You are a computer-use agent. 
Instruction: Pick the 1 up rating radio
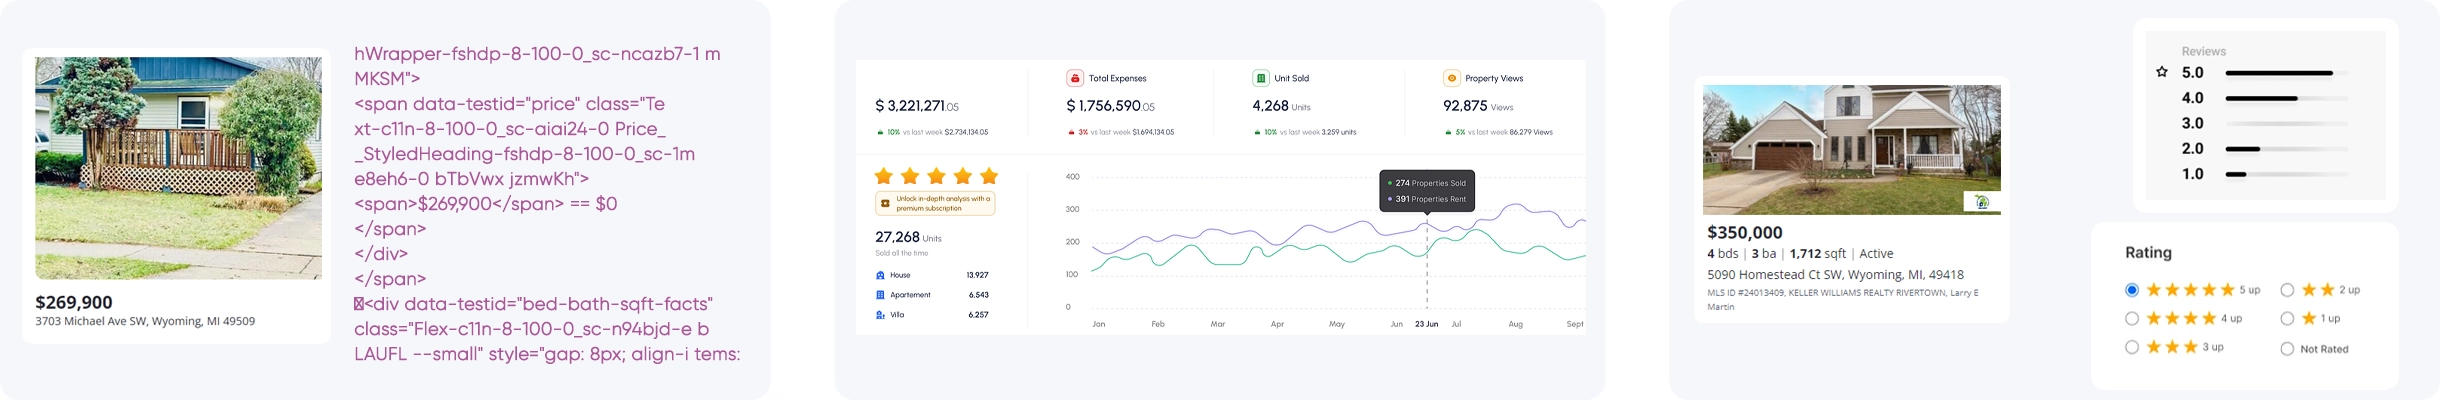[2287, 319]
